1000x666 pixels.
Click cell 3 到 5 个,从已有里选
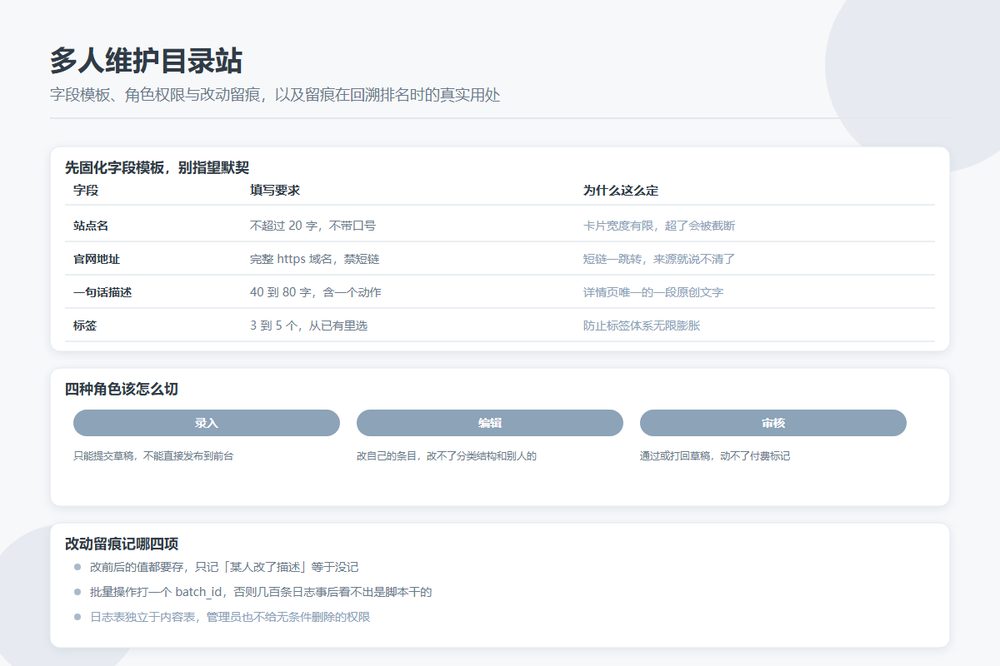(309, 325)
